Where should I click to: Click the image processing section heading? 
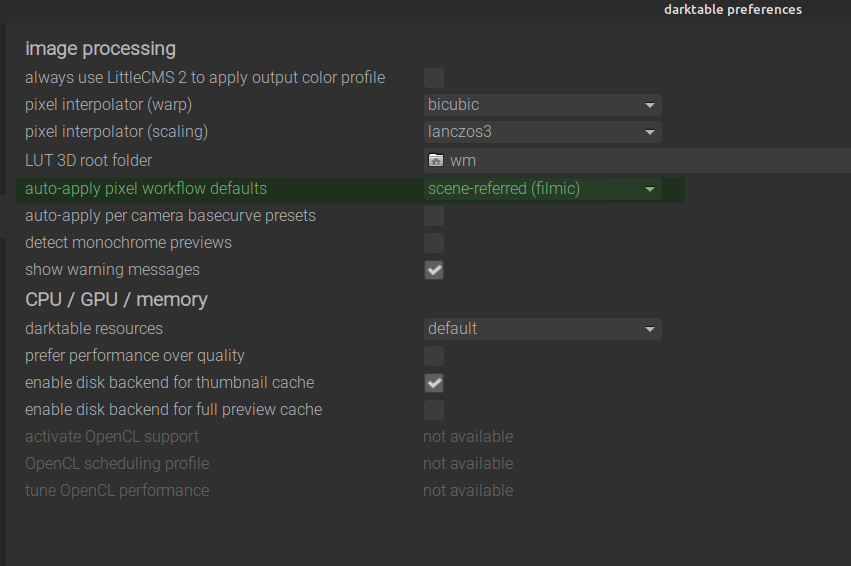(x=100, y=48)
